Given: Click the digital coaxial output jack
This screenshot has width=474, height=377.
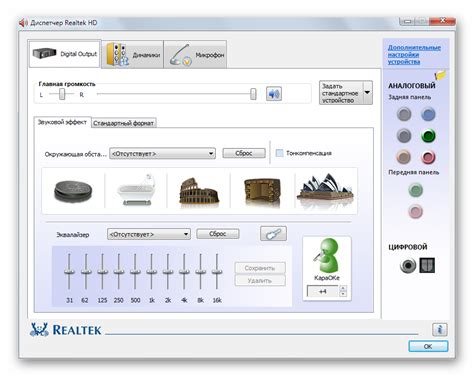Looking at the screenshot, I should pyautogui.click(x=408, y=265).
